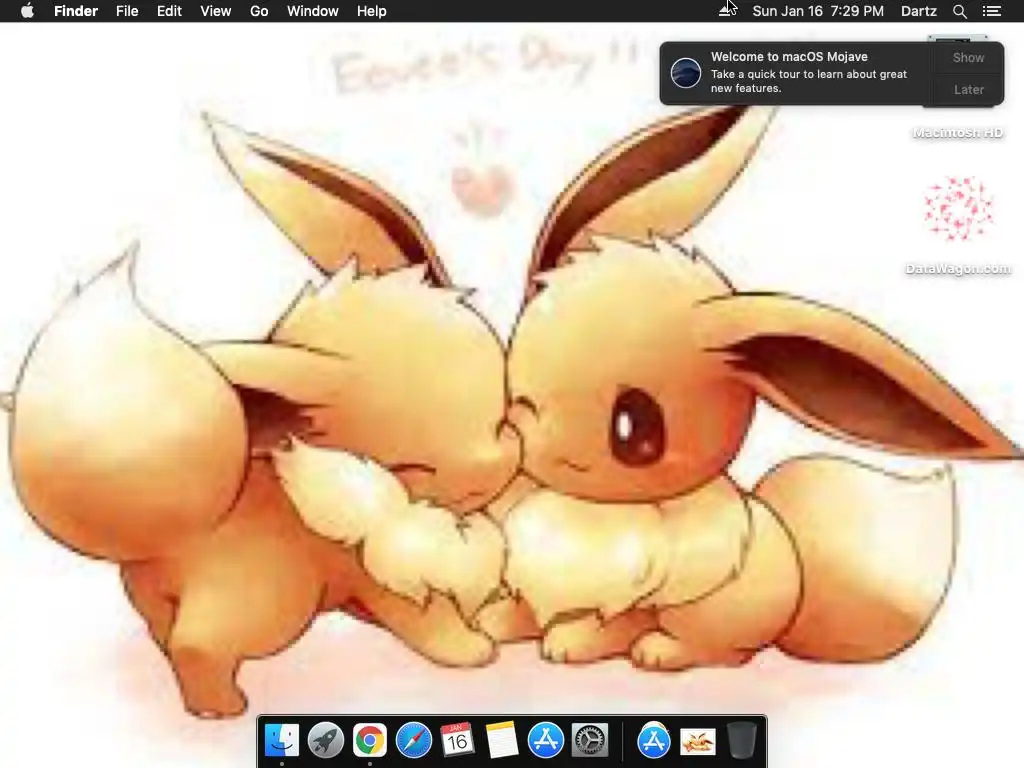The width and height of the screenshot is (1024, 768).
Task: Open Calendar showing Jan 16 in Dock
Action: pos(457,740)
